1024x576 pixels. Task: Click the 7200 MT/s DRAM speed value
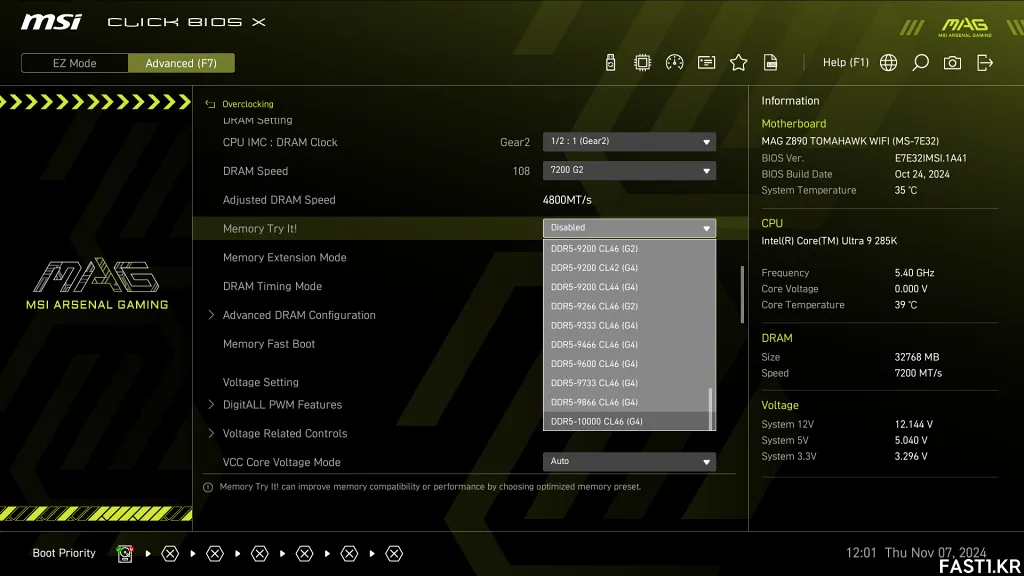click(918, 373)
